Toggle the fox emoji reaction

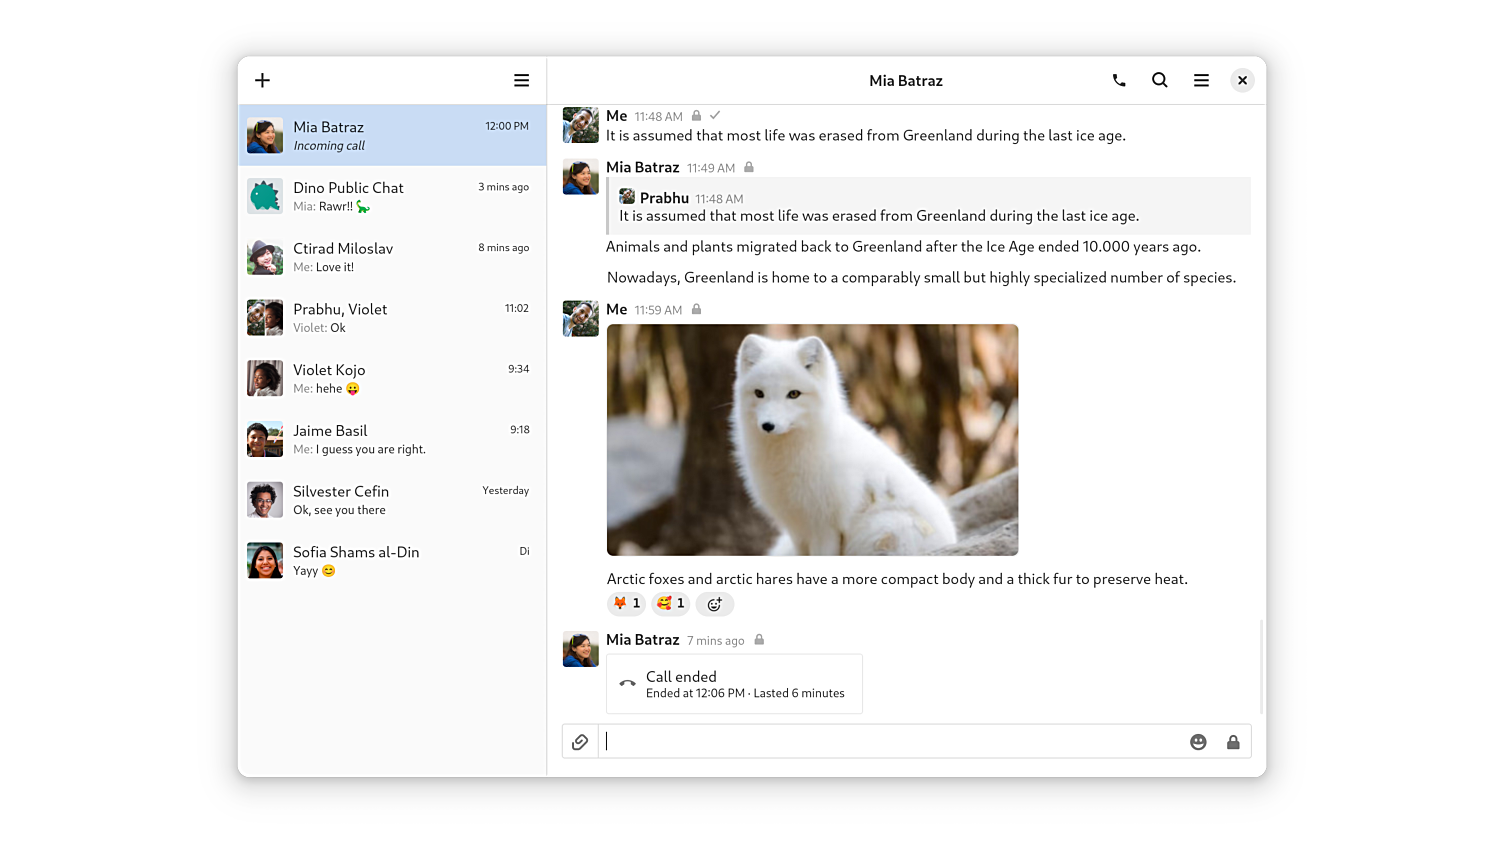click(626, 604)
